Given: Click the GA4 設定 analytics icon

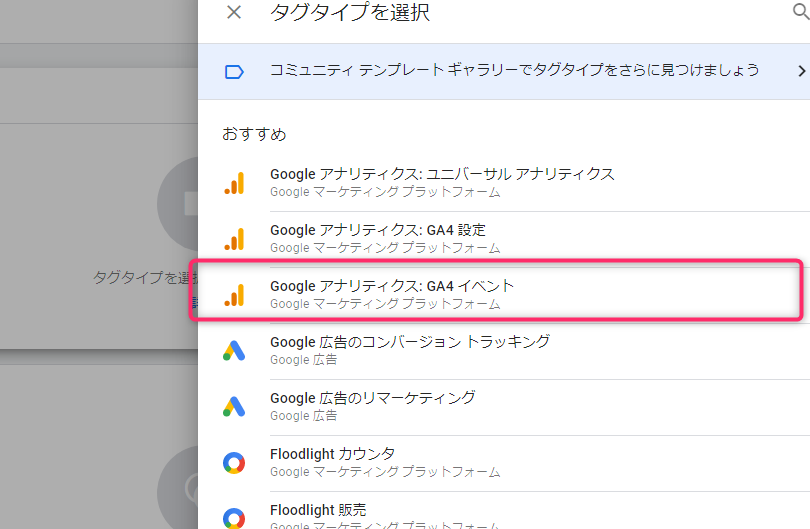Looking at the screenshot, I should [234, 239].
